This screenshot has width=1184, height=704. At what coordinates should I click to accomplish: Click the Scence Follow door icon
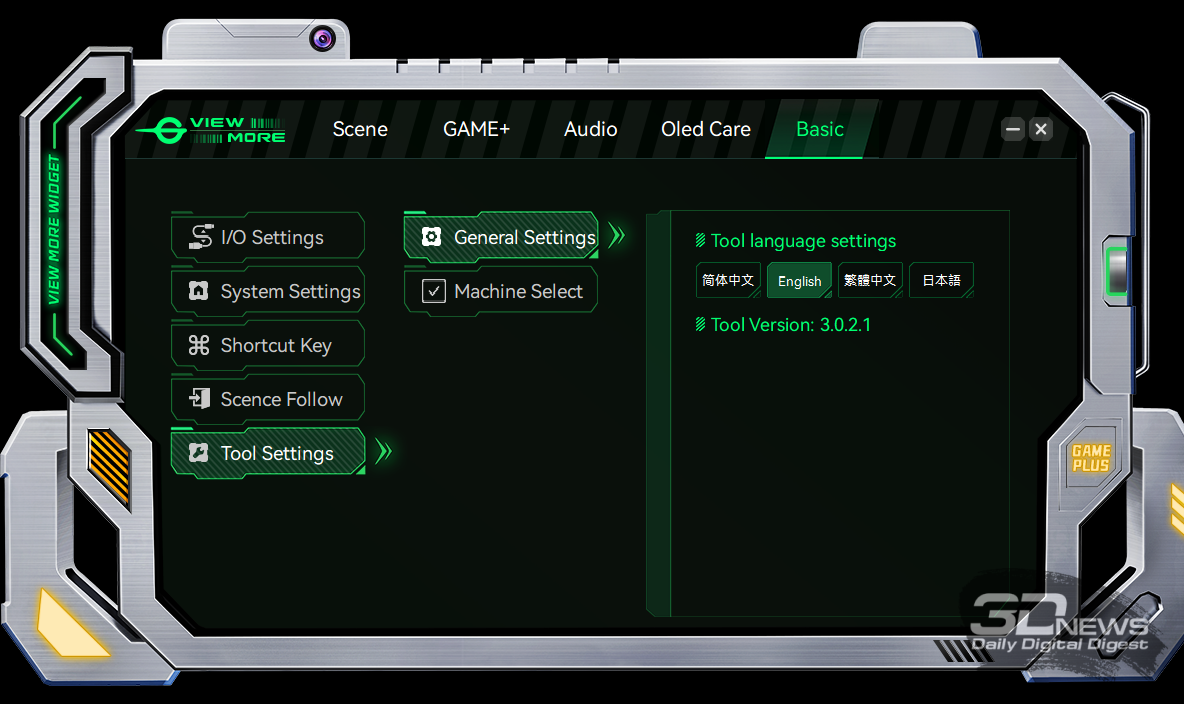pyautogui.click(x=199, y=399)
